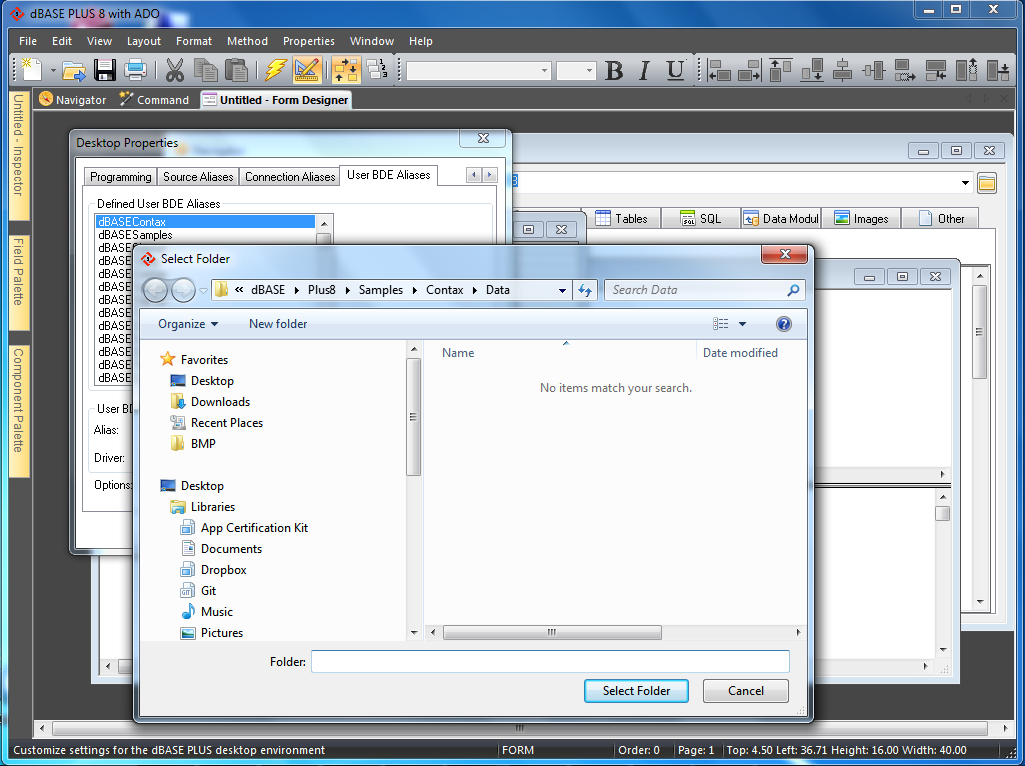
Task: Click the Forward arrow in Select Folder
Action: click(183, 290)
